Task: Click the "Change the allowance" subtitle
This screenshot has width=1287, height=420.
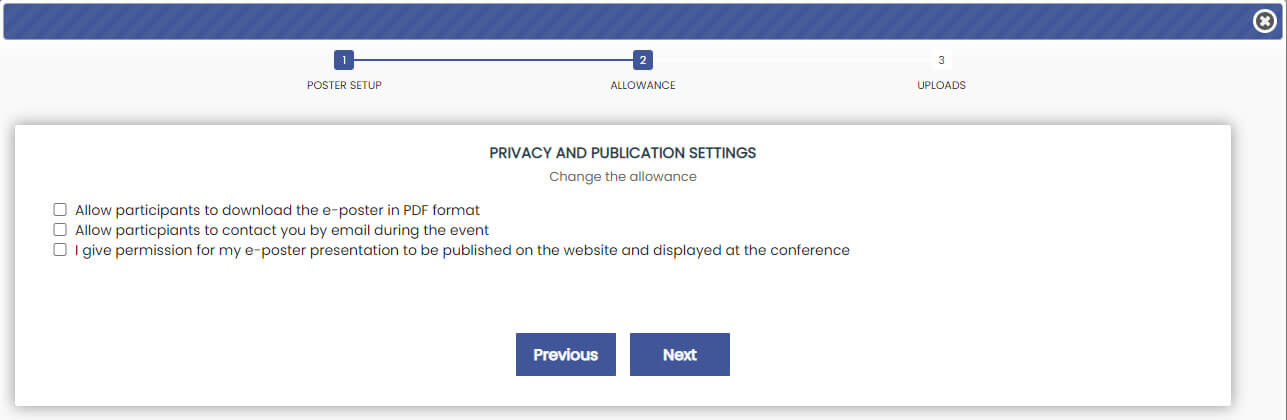Action: point(622,177)
